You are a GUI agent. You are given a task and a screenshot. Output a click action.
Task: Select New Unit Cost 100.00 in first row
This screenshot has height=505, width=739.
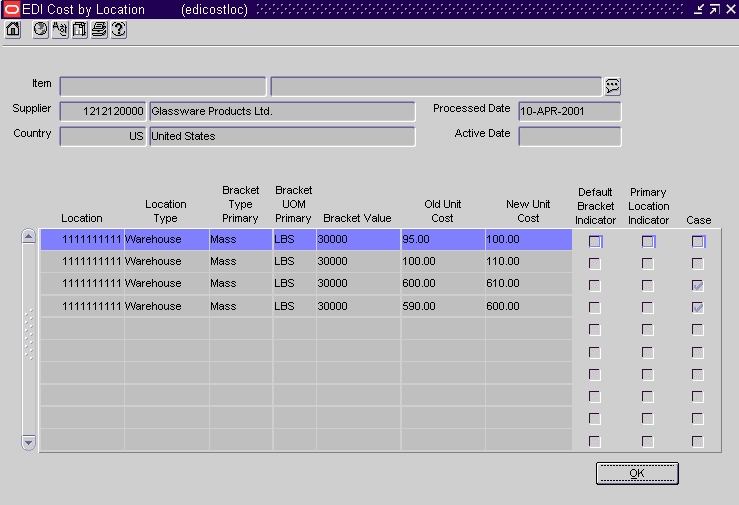pyautogui.click(x=528, y=239)
